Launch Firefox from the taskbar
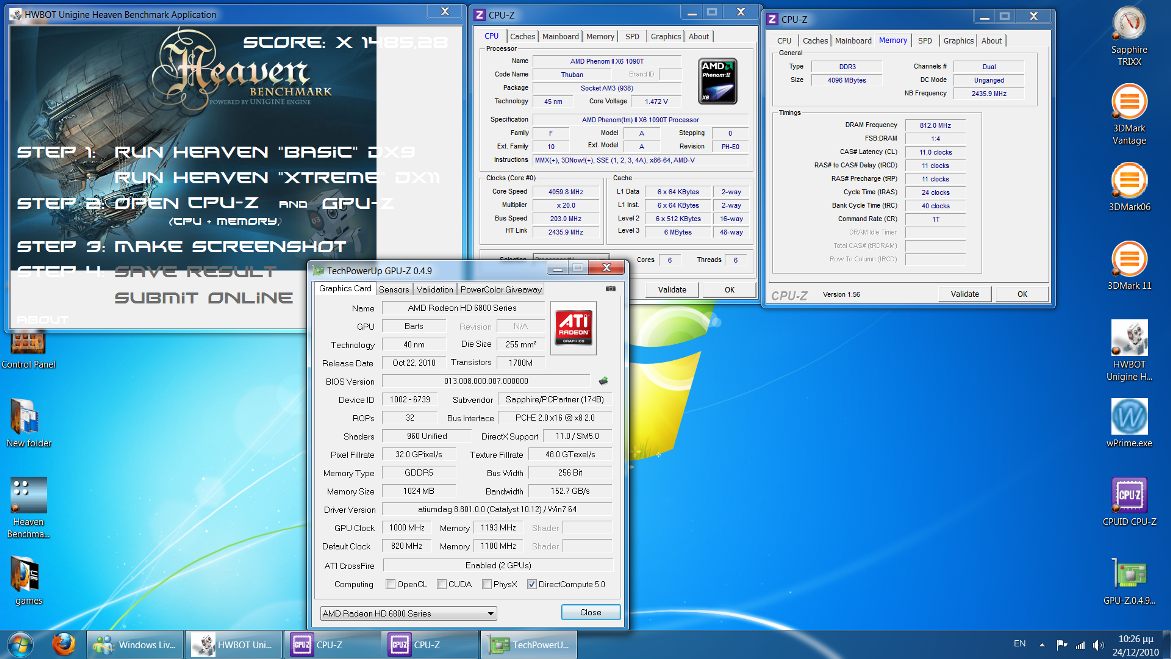This screenshot has width=1171, height=659. click(63, 644)
